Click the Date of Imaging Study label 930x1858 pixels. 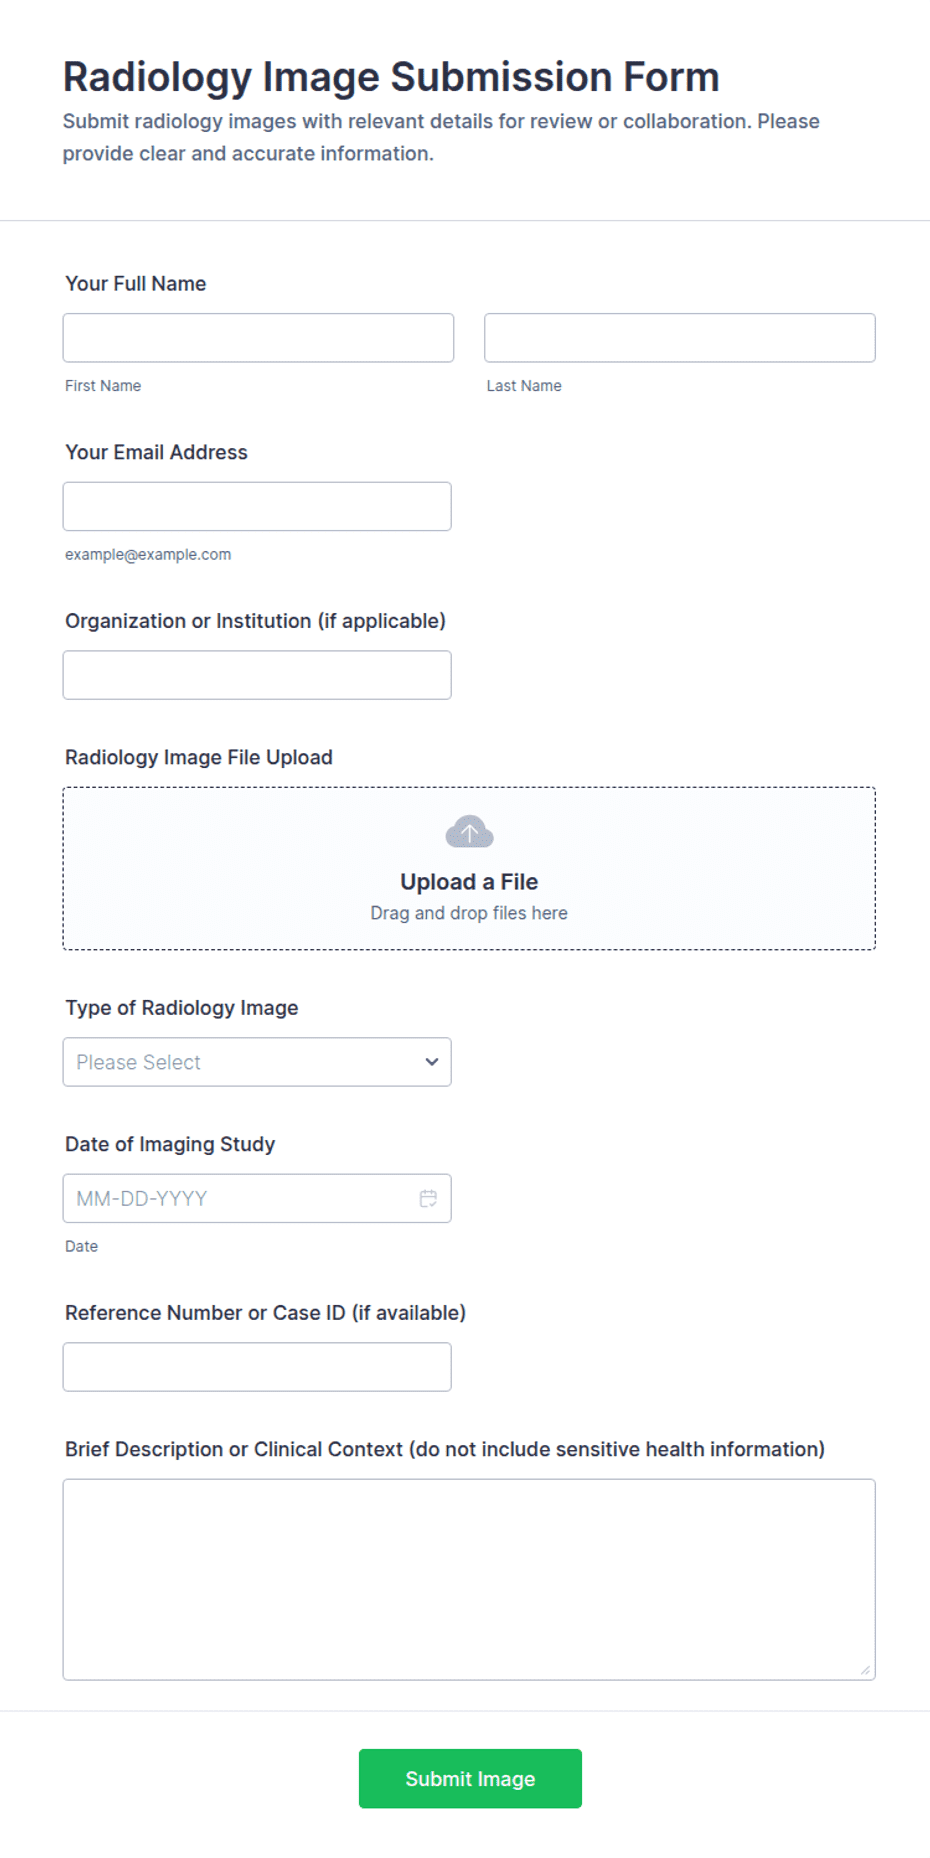(x=170, y=1144)
